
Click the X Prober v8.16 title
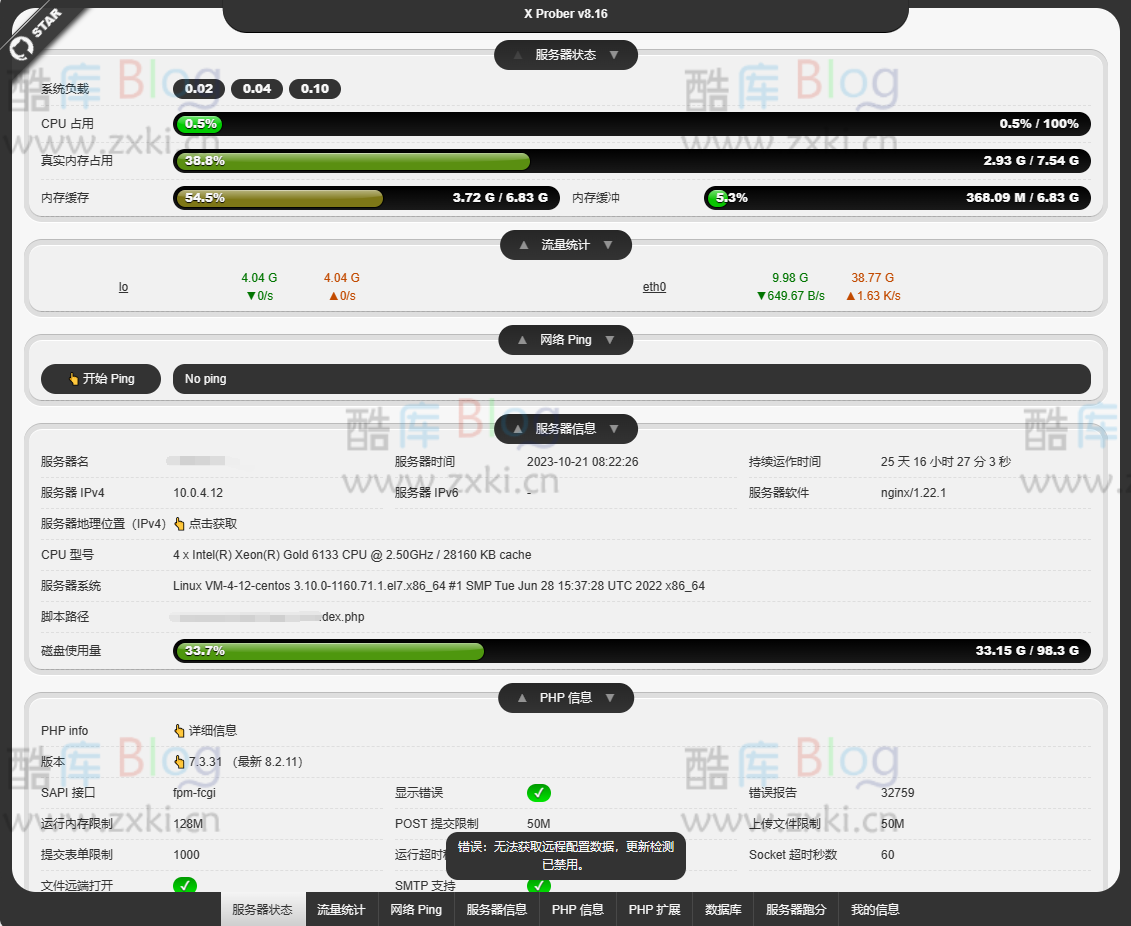click(x=565, y=14)
